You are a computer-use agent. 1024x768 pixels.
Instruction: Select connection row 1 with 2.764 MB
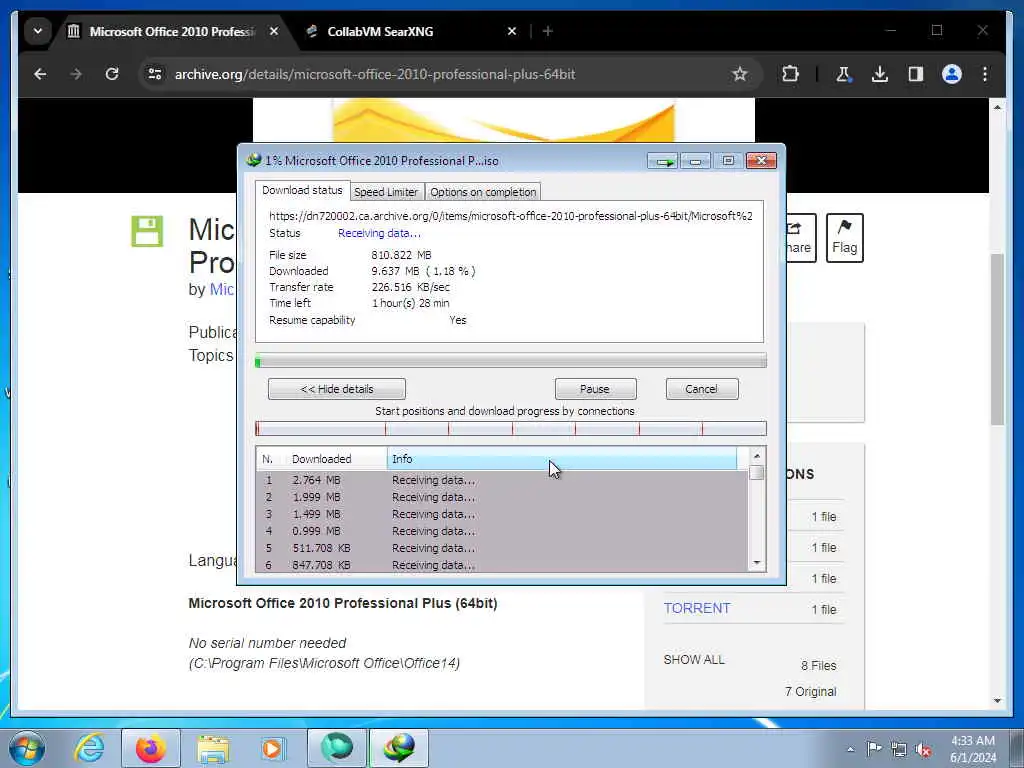pyautogui.click(x=502, y=480)
